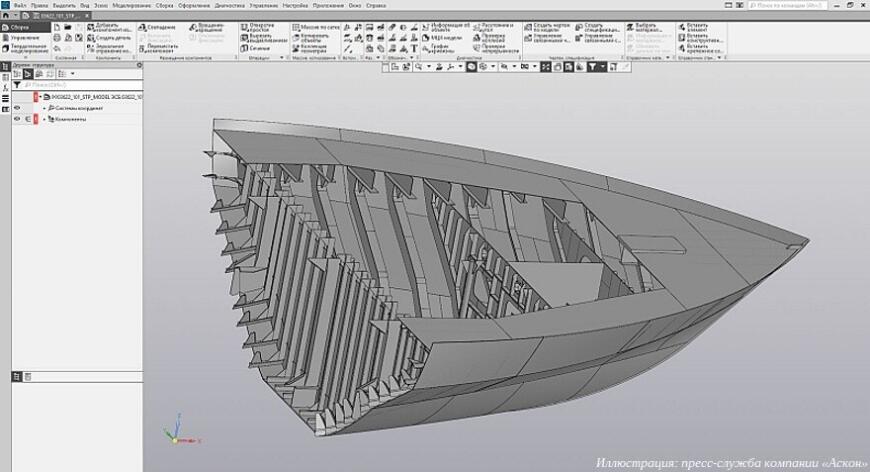This screenshot has width=870, height=472.
Task: Toggle visibility eye for 'Компоненты'
Action: [17, 119]
